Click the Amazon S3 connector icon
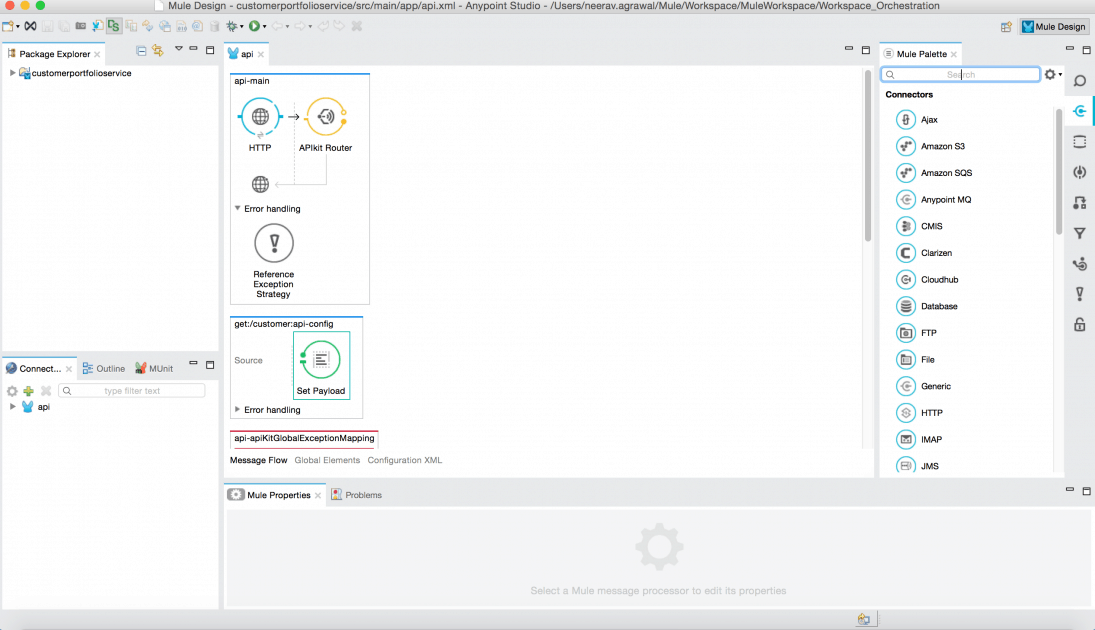Screen dimensions: 1095x630 pos(906,145)
